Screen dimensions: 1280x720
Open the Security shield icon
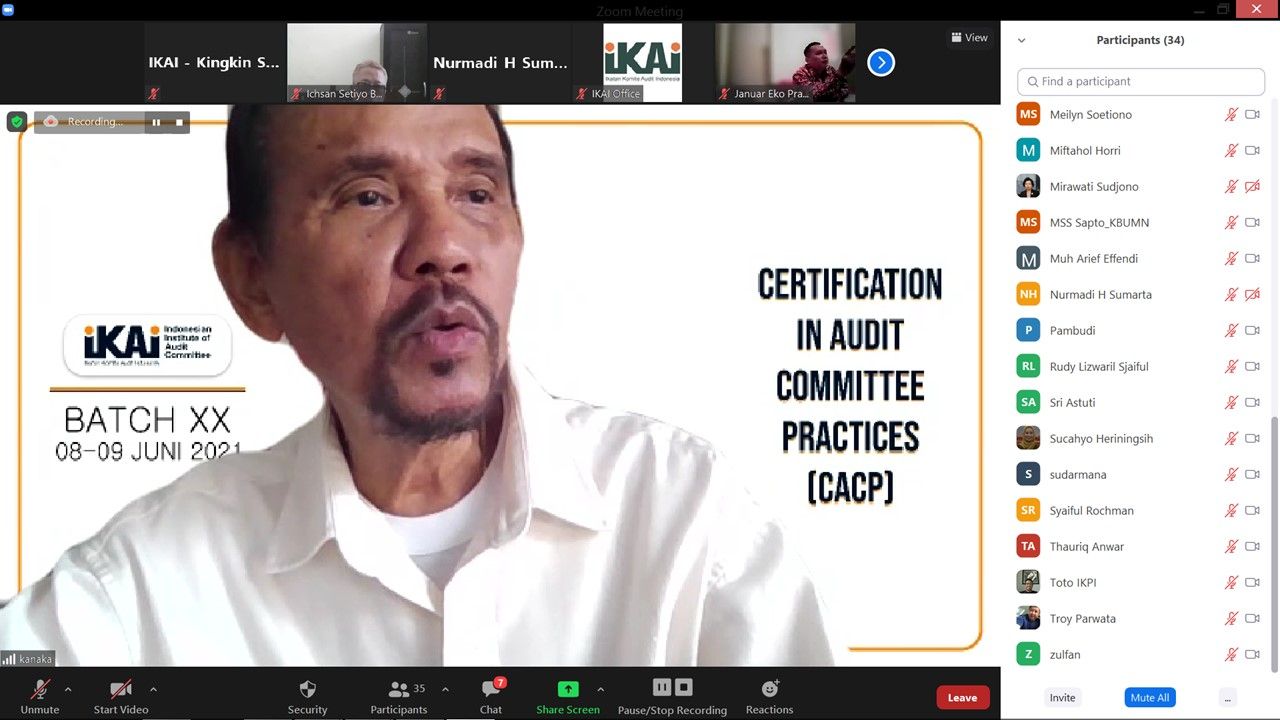(x=308, y=689)
